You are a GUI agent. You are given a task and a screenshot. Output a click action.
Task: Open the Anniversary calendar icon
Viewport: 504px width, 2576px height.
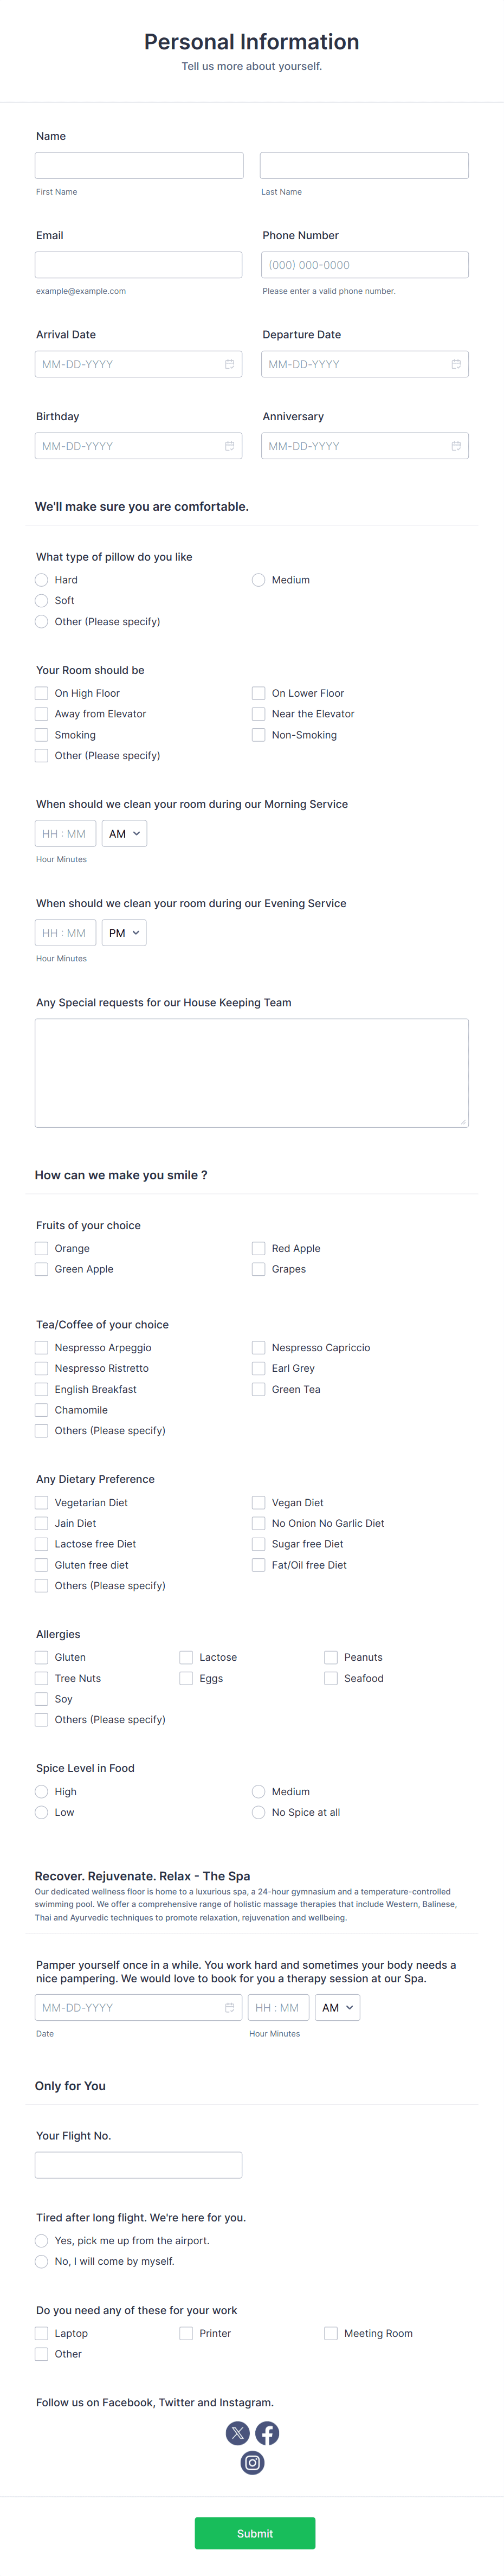(x=456, y=445)
